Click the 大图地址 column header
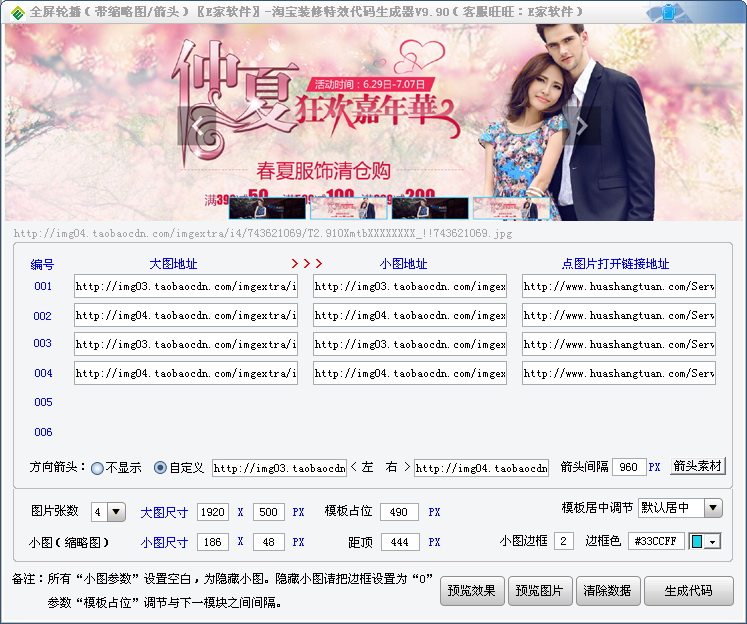This screenshot has height=624, width=747. pos(173,264)
